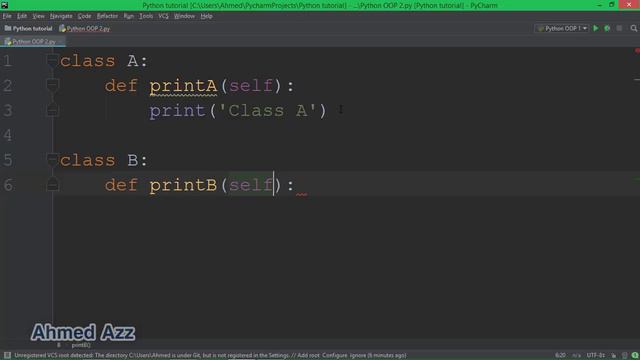The image size is (640, 360).
Task: Open the Edit menu
Action: (22, 16)
